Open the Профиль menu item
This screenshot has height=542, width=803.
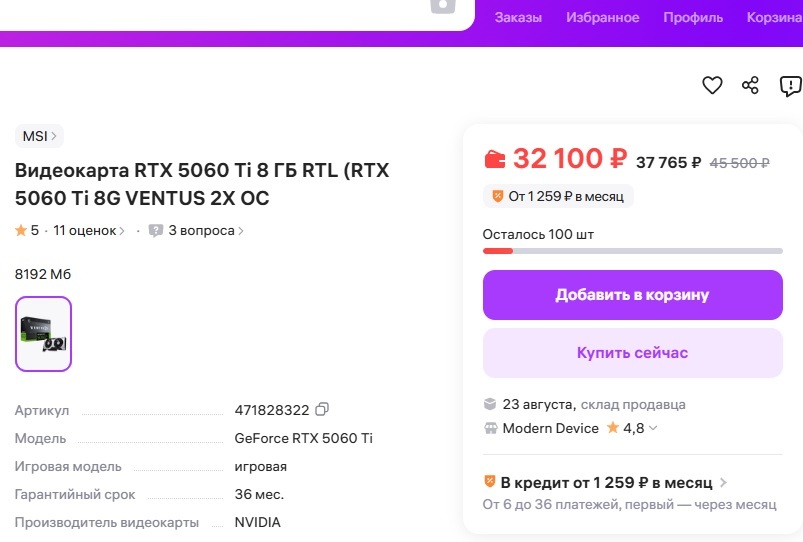coord(693,17)
